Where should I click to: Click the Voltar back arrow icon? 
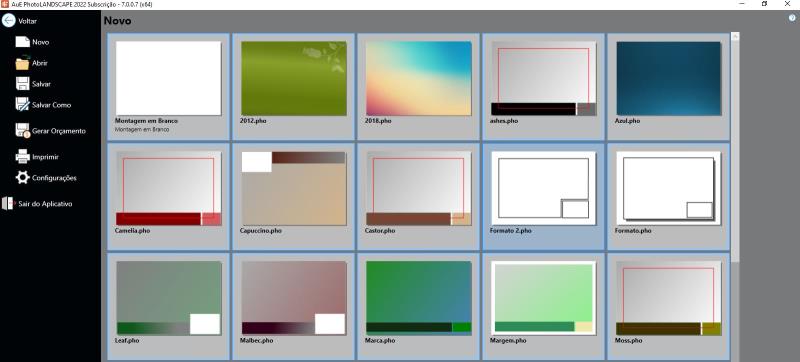coord(8,21)
